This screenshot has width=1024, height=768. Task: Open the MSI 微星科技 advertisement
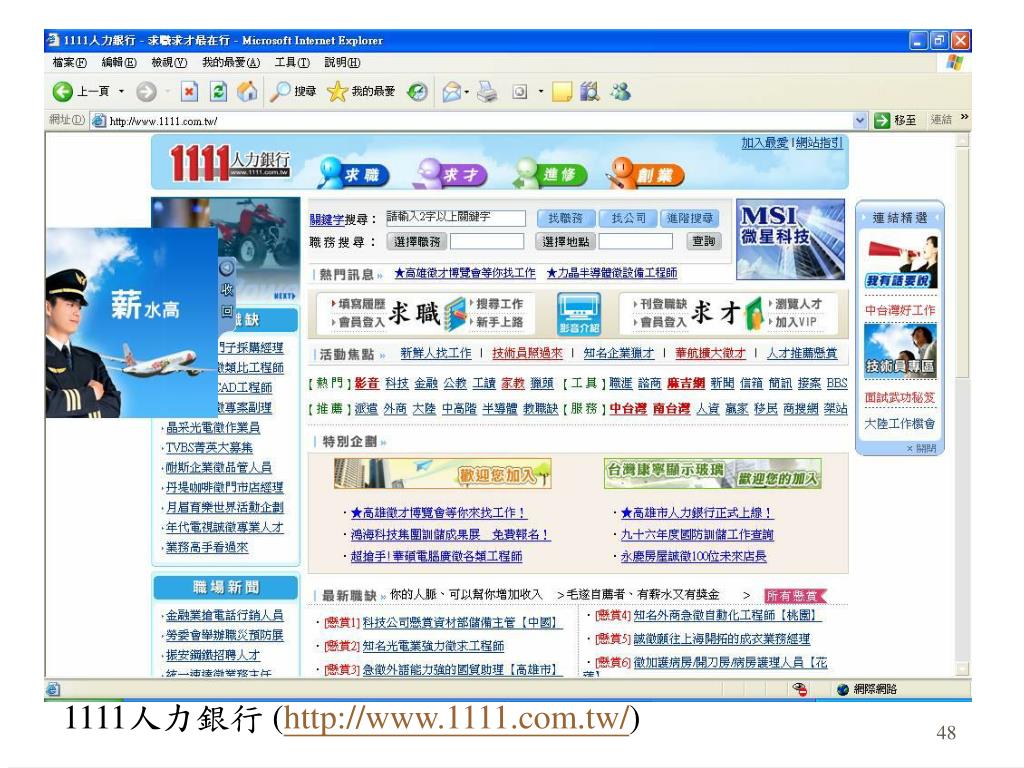click(790, 240)
